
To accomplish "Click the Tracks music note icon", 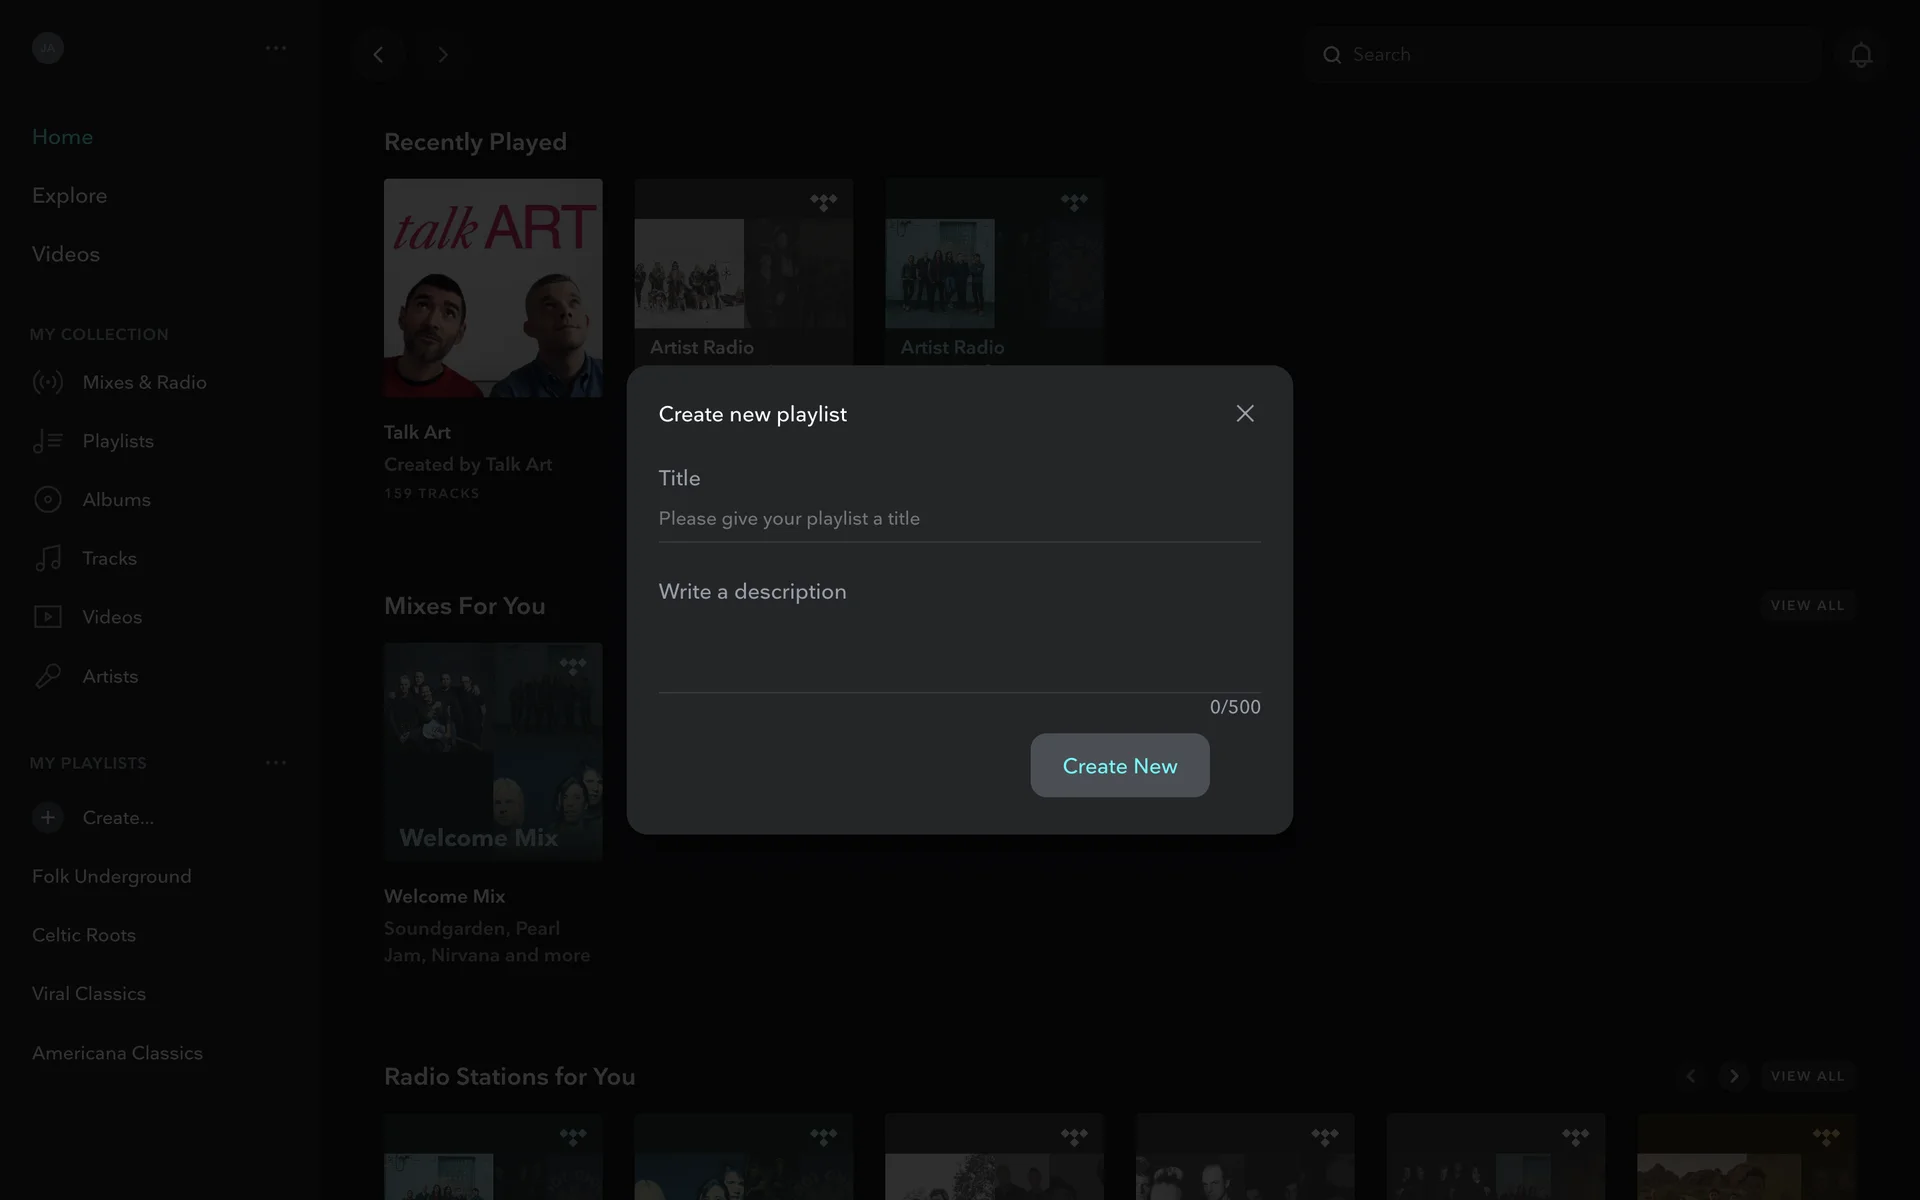I will click(x=47, y=558).
